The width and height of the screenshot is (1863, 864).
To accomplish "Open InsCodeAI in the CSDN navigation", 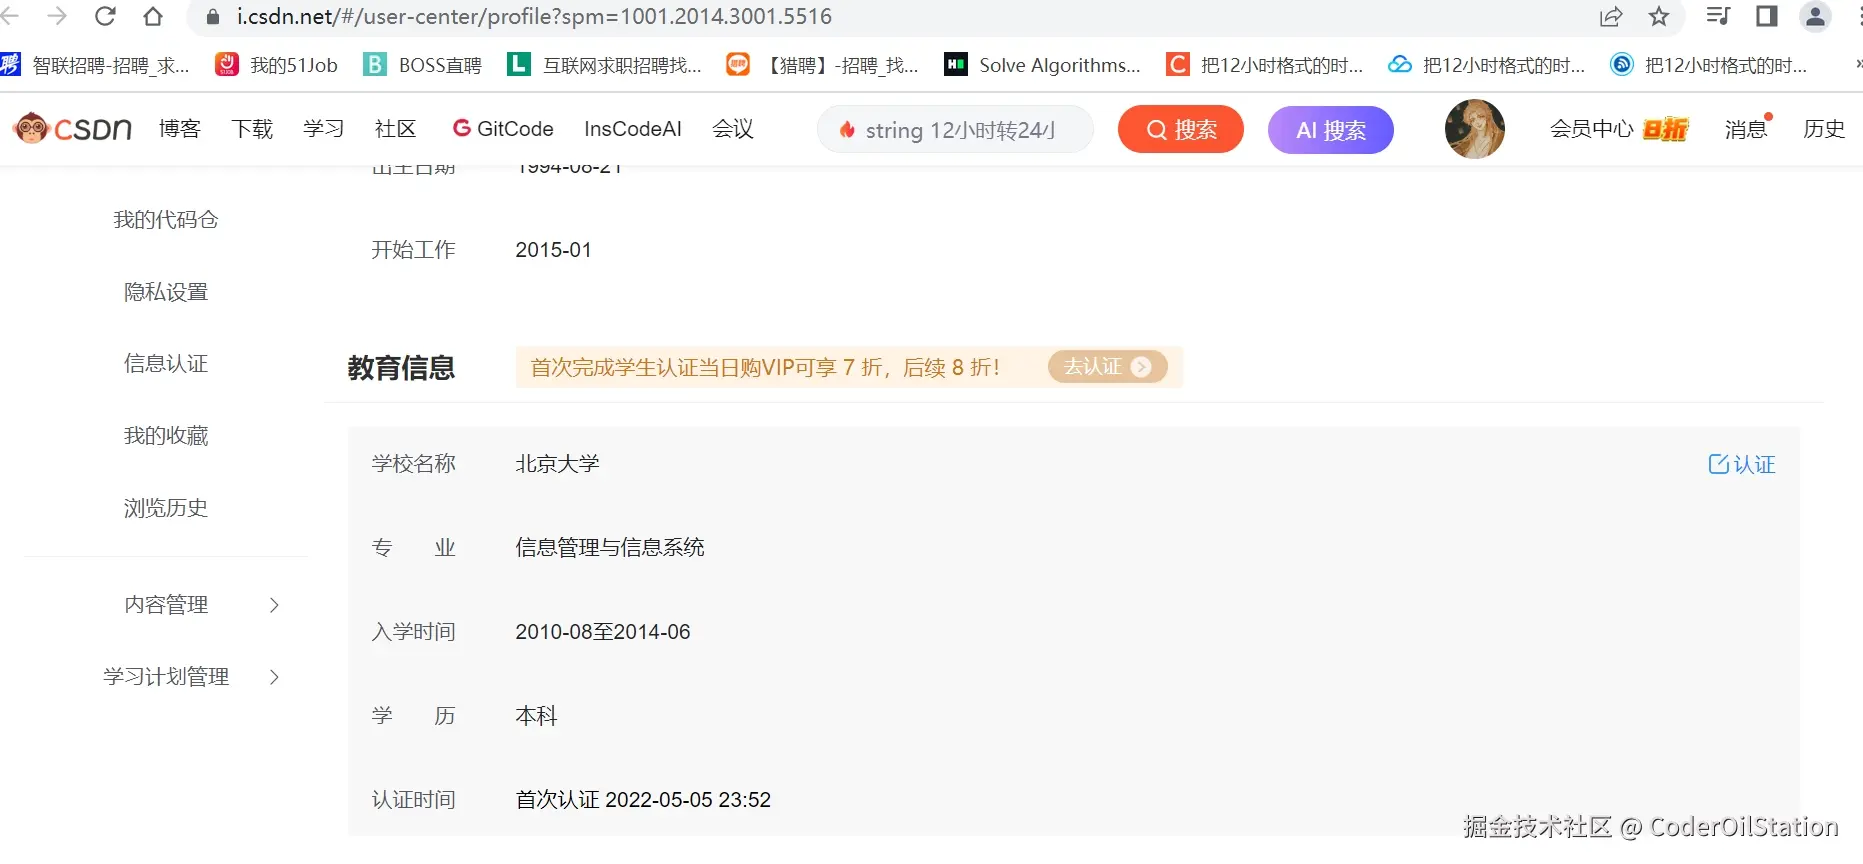I will (633, 129).
